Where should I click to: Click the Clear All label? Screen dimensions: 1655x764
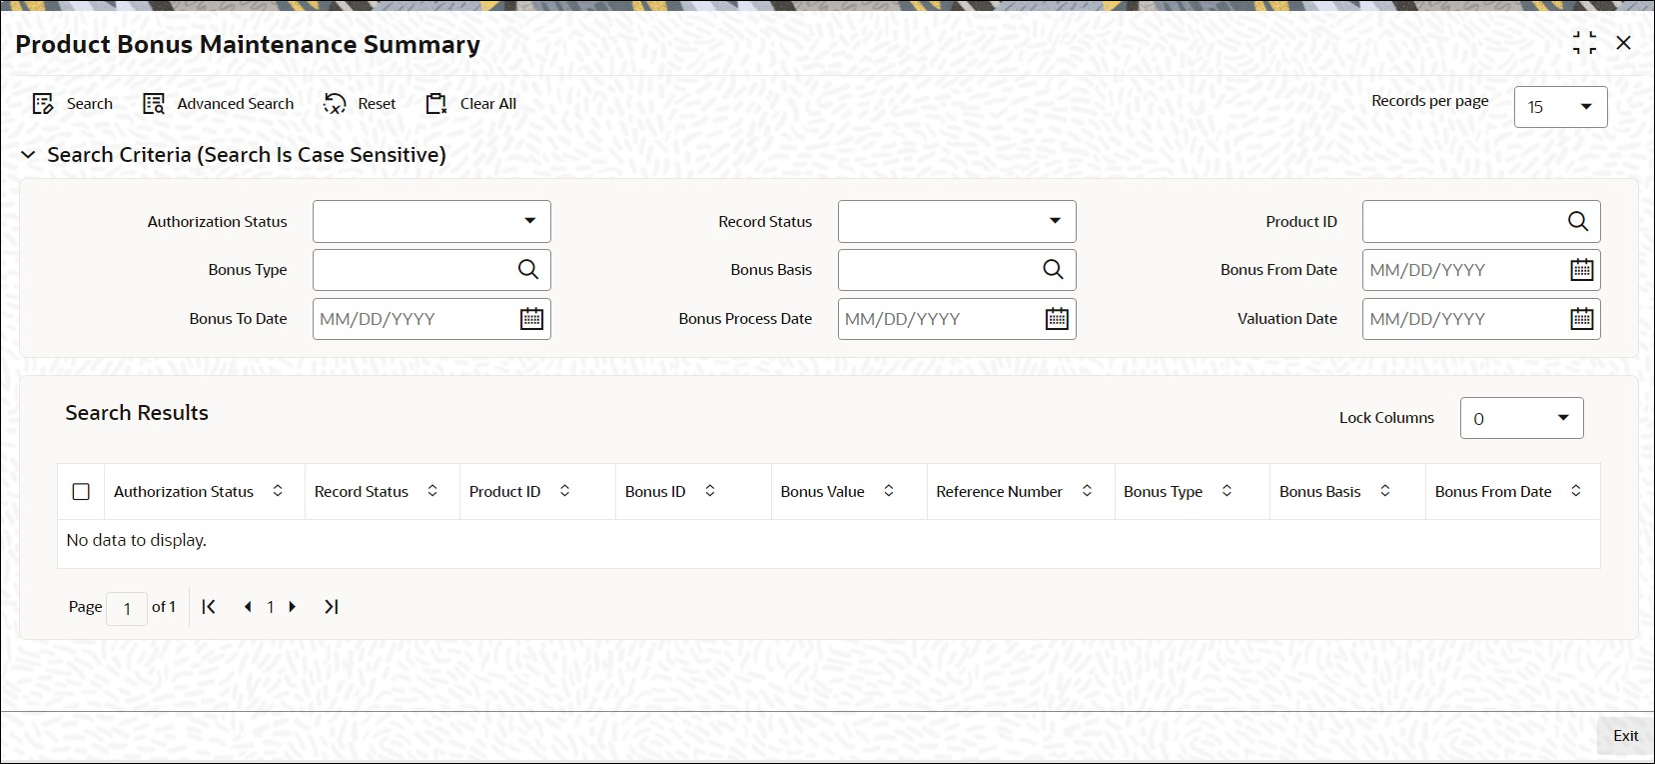pos(488,104)
